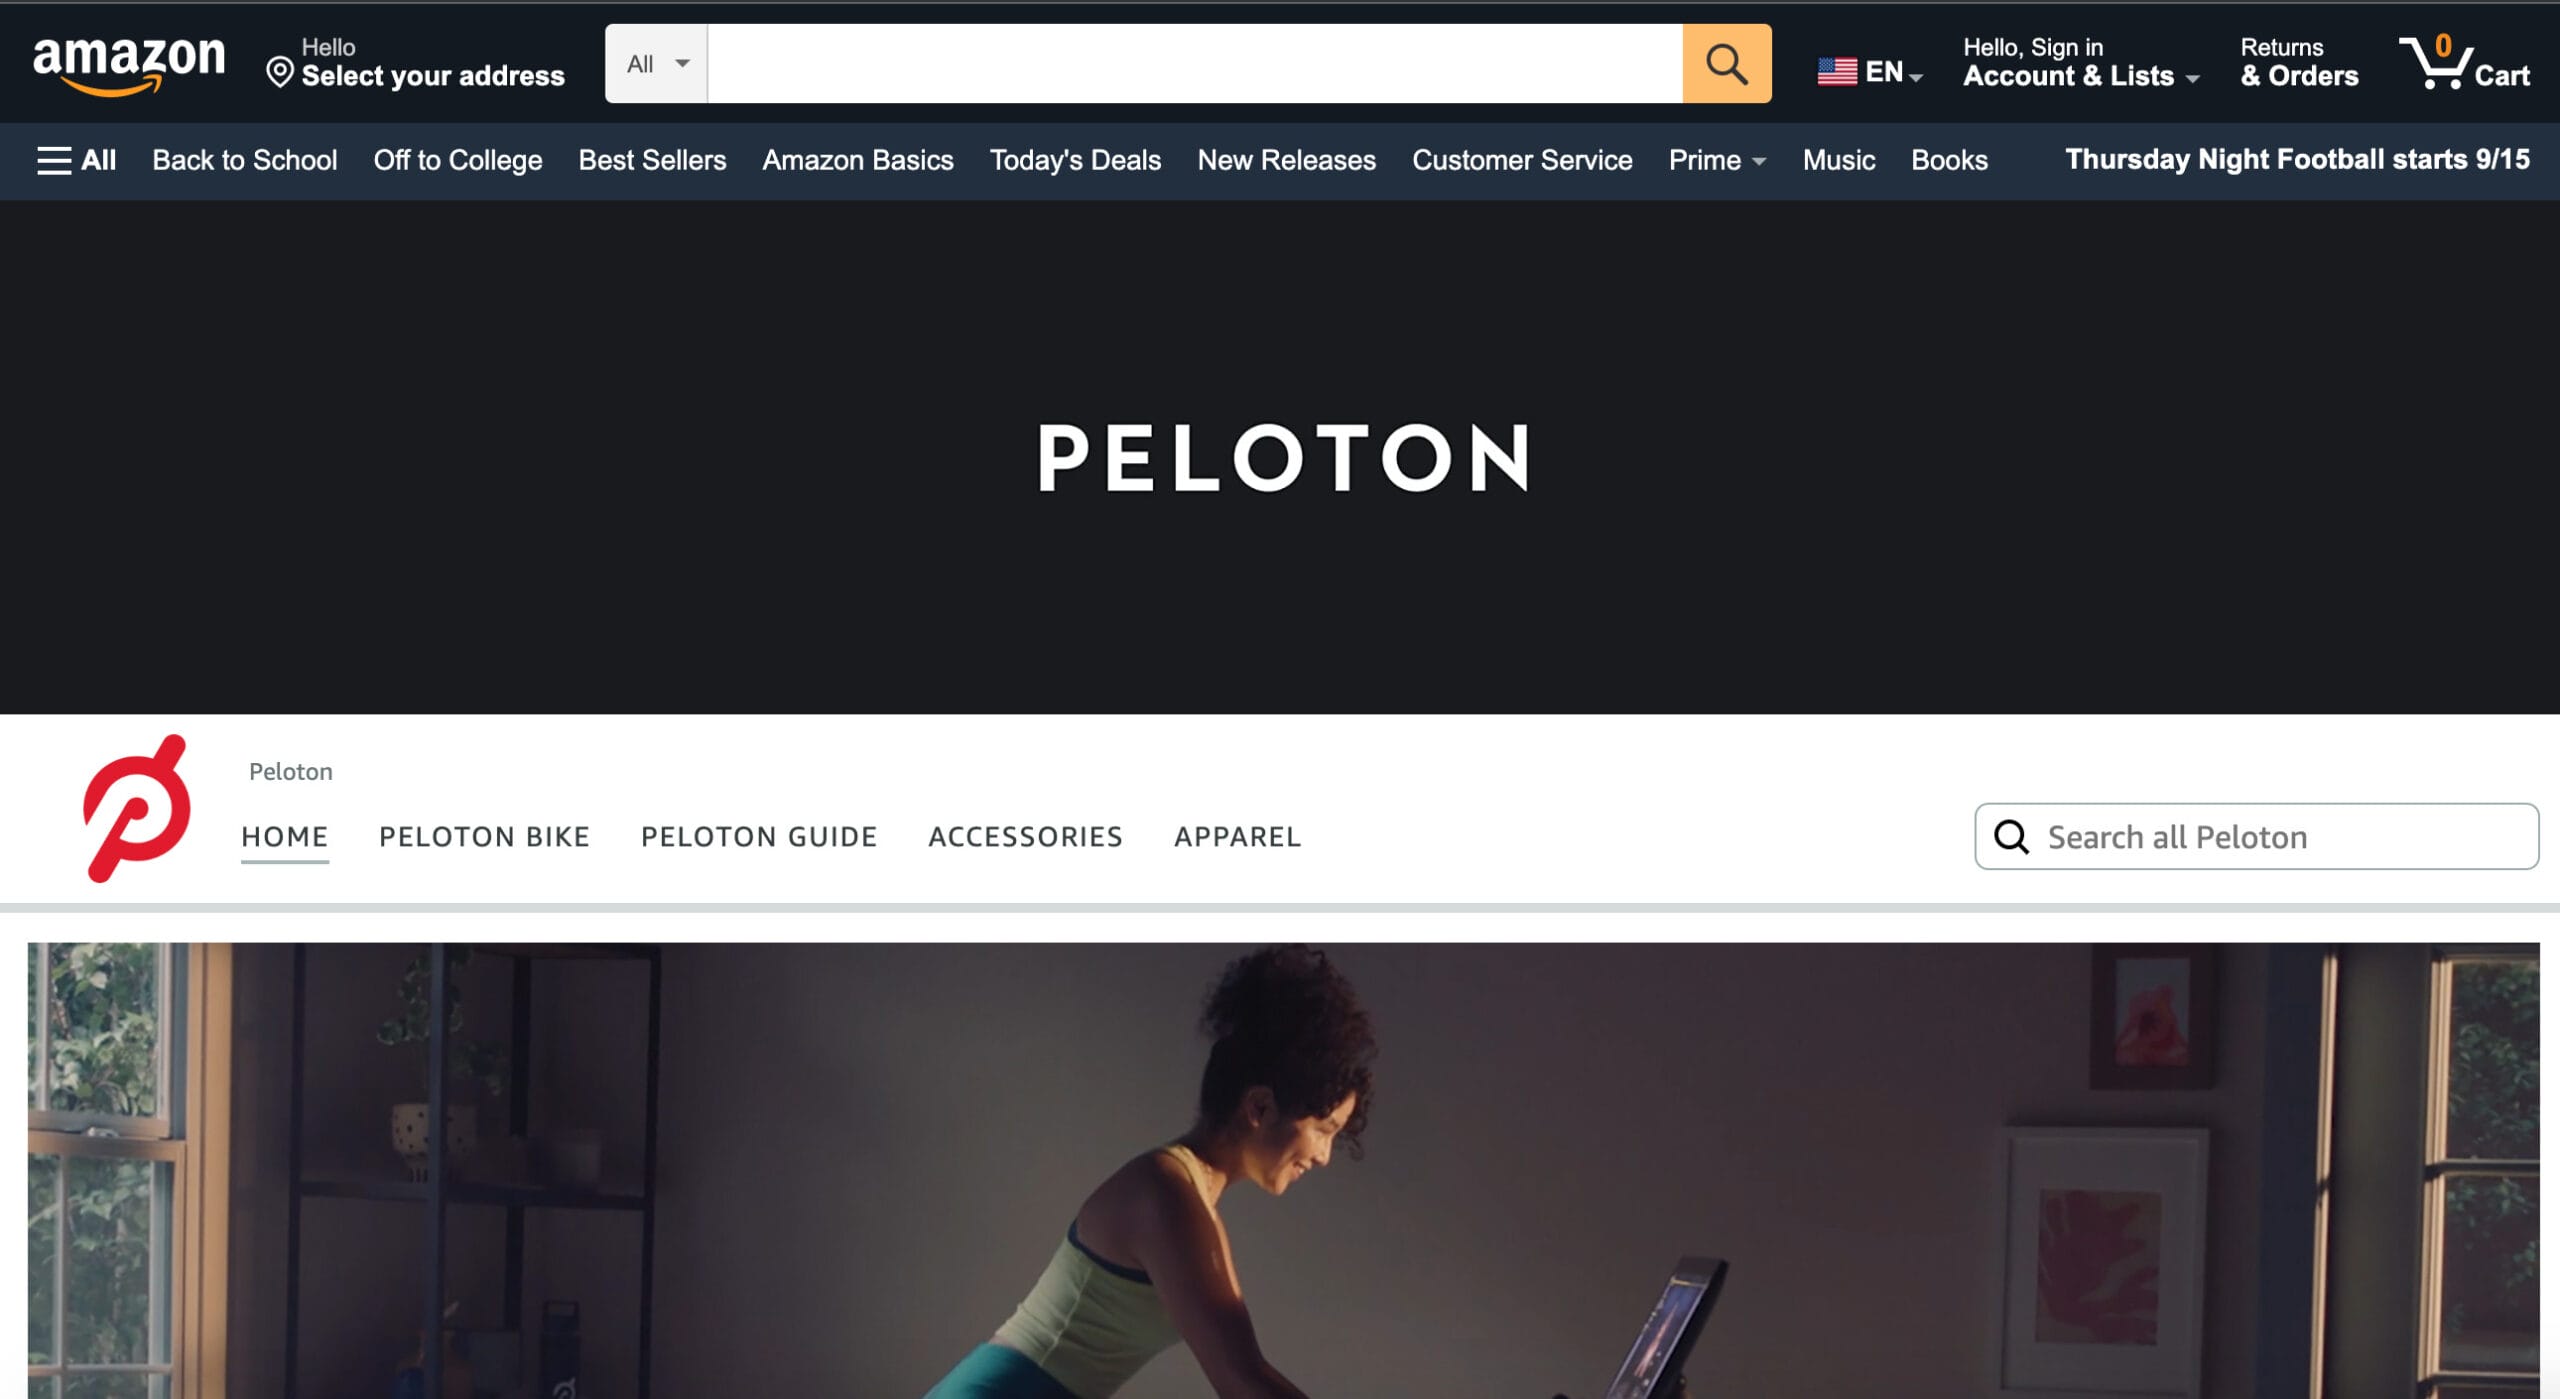
Task: Focus the Search all Peloton field
Action: [x=2256, y=836]
